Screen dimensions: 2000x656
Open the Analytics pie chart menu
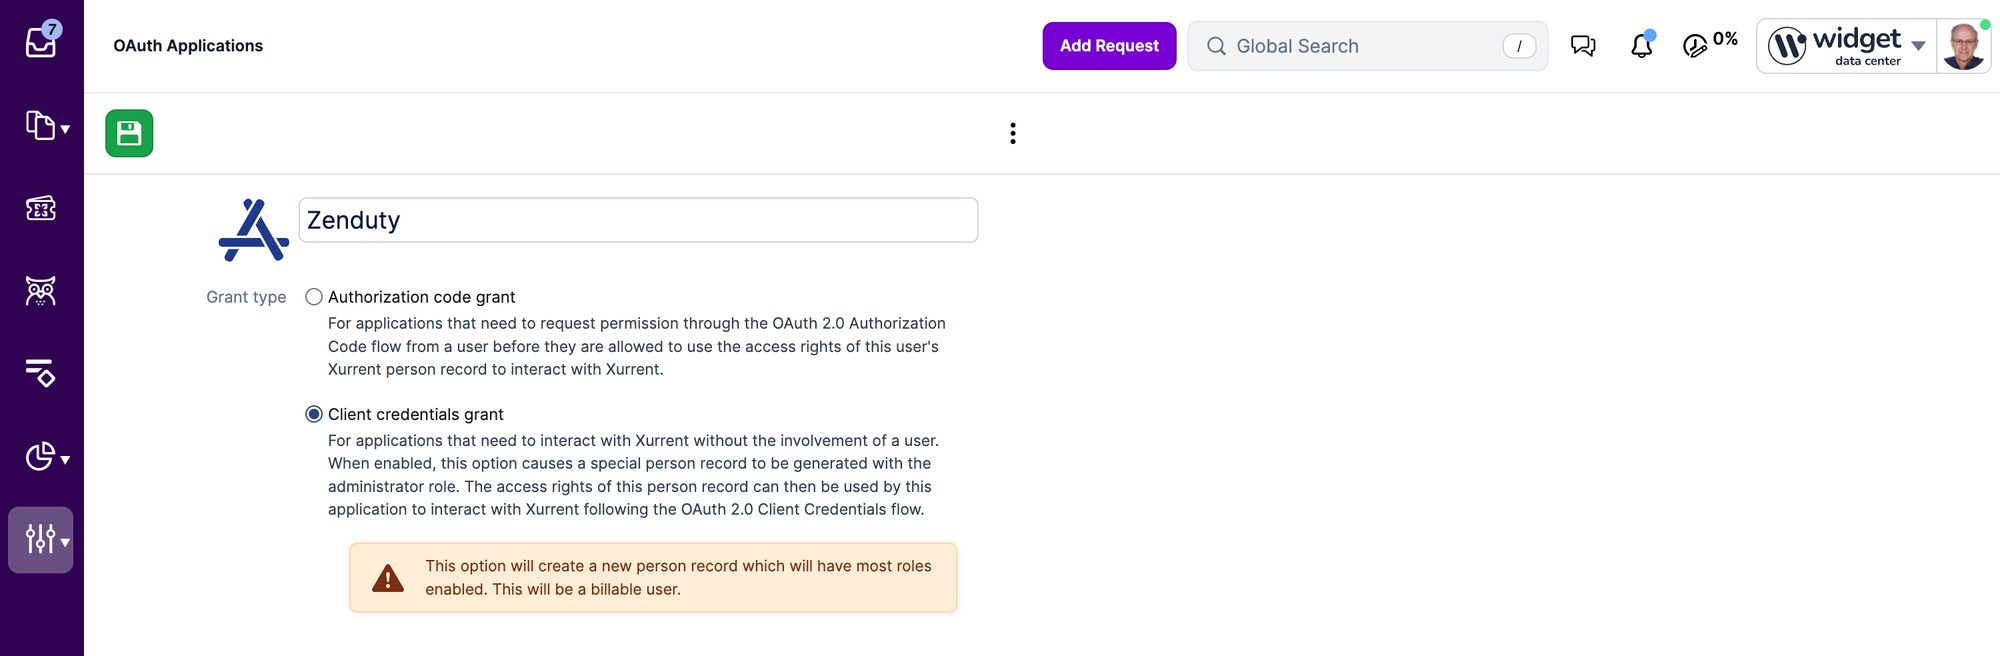(x=47, y=457)
